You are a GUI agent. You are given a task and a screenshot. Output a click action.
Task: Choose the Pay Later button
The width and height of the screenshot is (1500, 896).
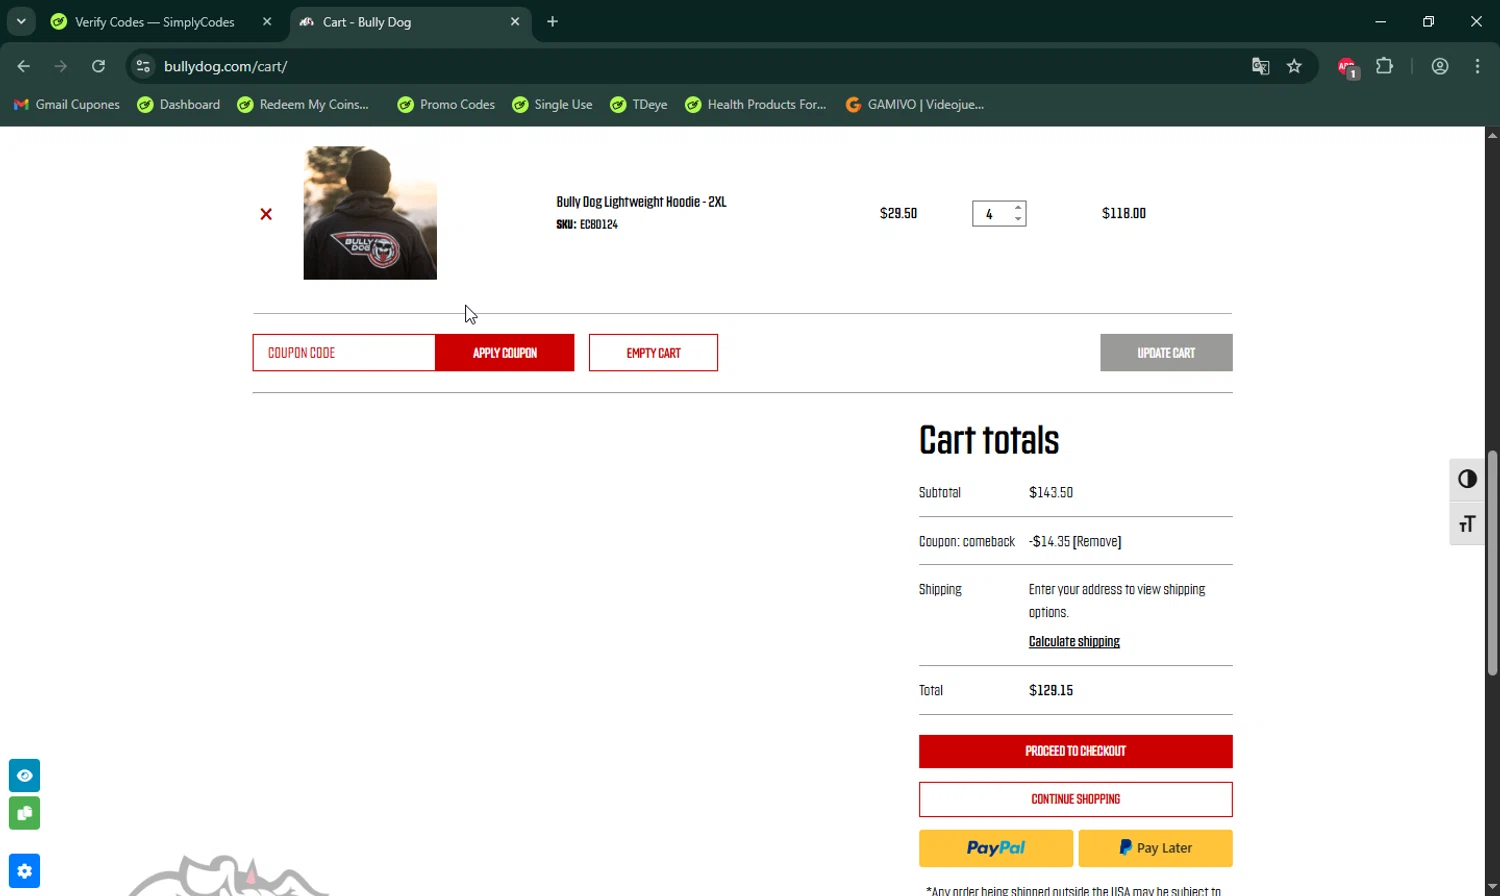pos(1155,848)
